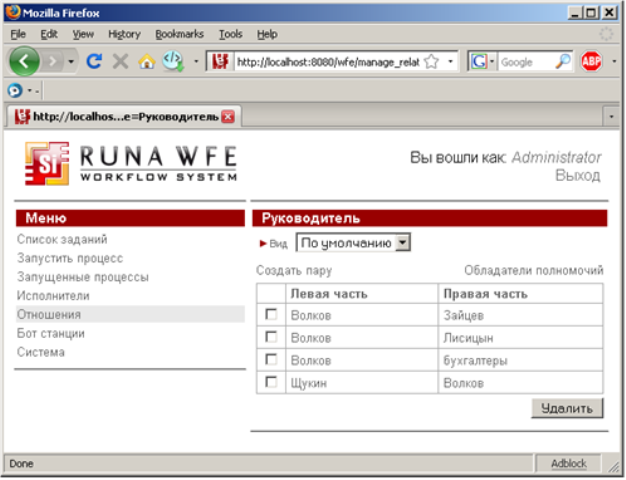Image resolution: width=626 pixels, height=480 pixels.
Task: Reload the page with the refresh icon
Action: pos(95,62)
